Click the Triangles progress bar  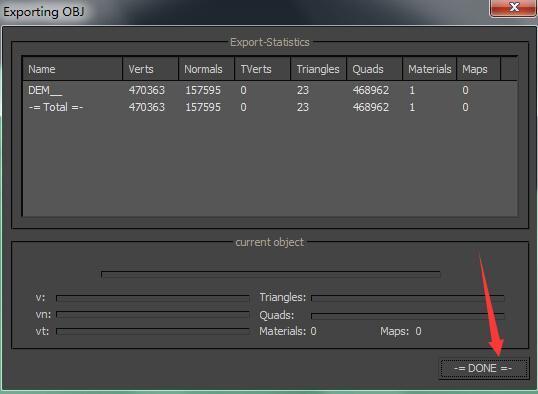coord(408,298)
